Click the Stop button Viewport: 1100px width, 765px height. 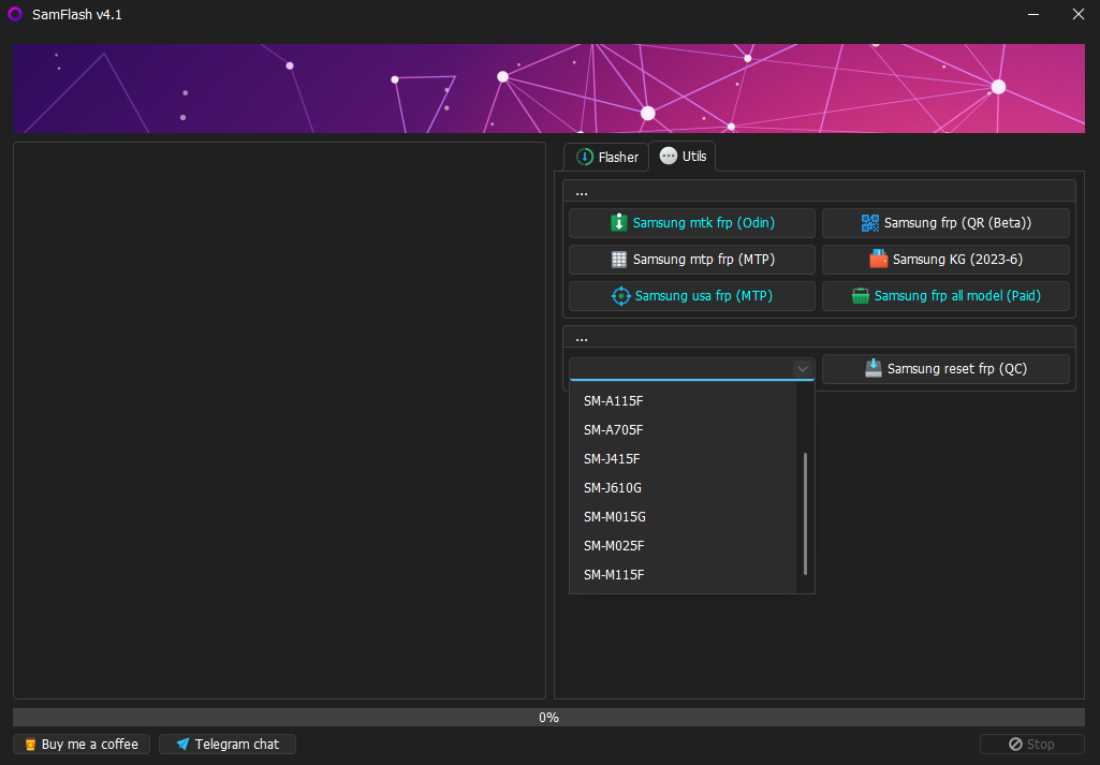(1031, 744)
